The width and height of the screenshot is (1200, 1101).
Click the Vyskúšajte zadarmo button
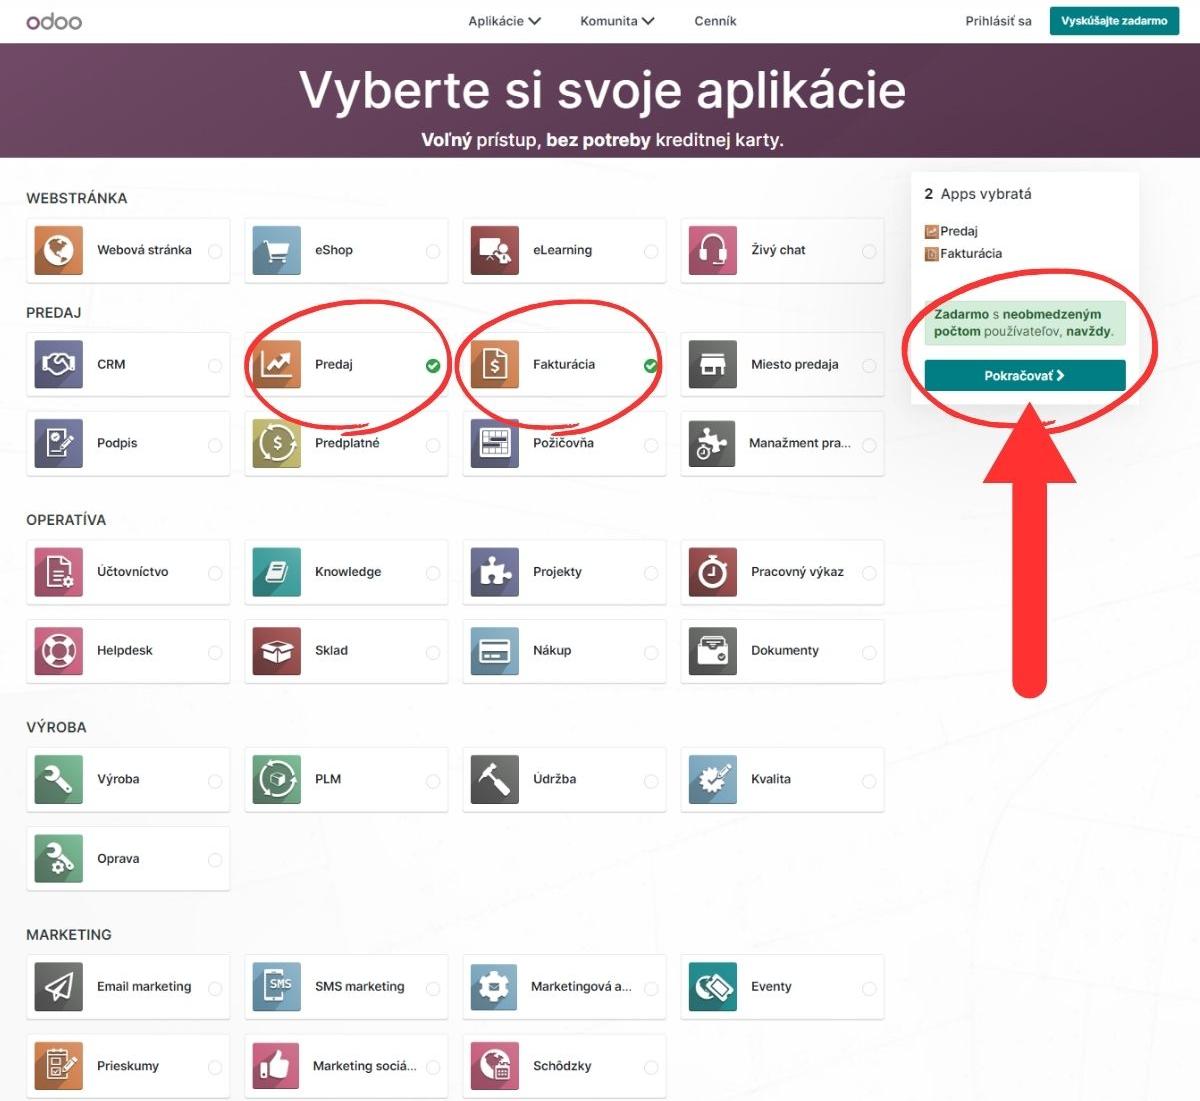[1114, 21]
